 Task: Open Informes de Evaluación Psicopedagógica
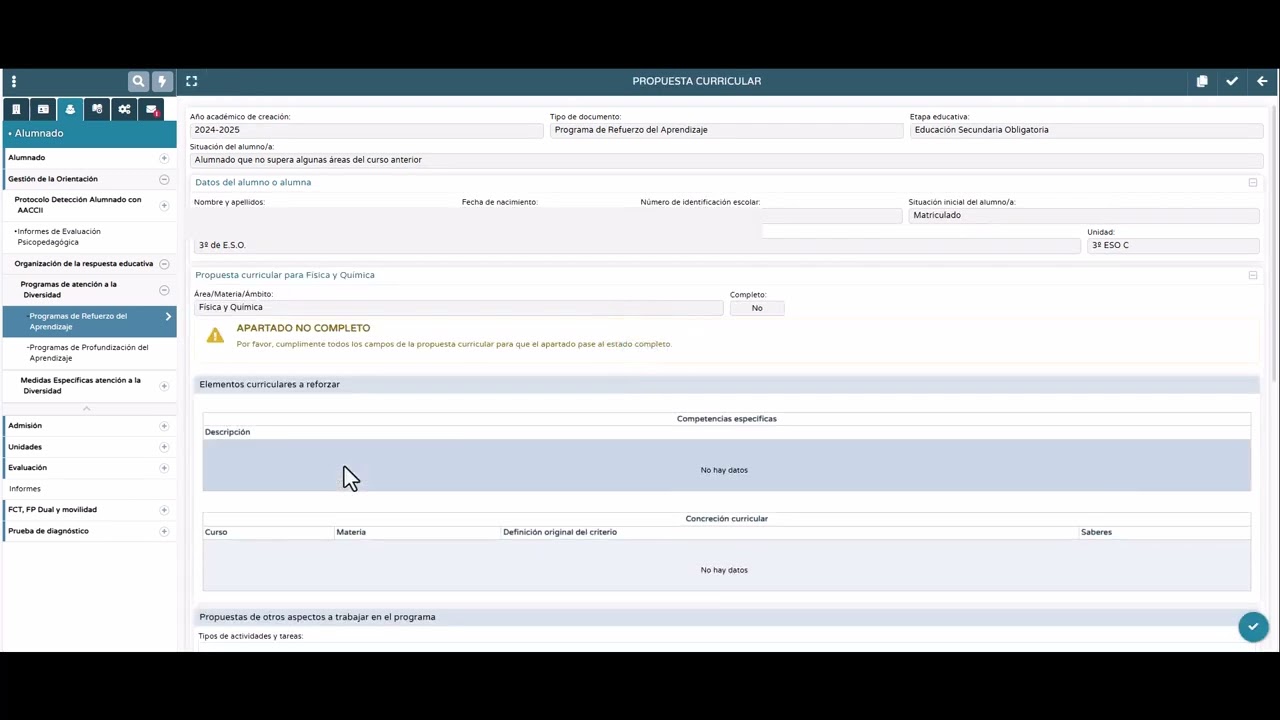tap(58, 237)
